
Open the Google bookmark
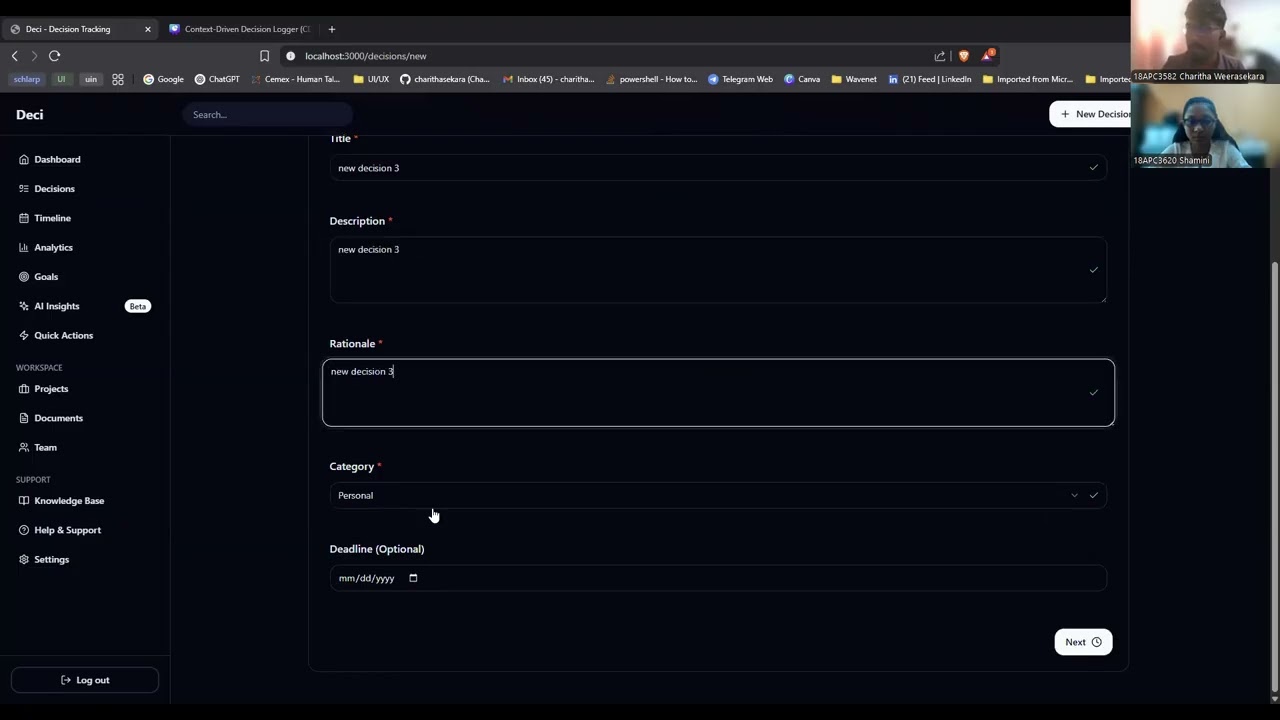(x=163, y=79)
